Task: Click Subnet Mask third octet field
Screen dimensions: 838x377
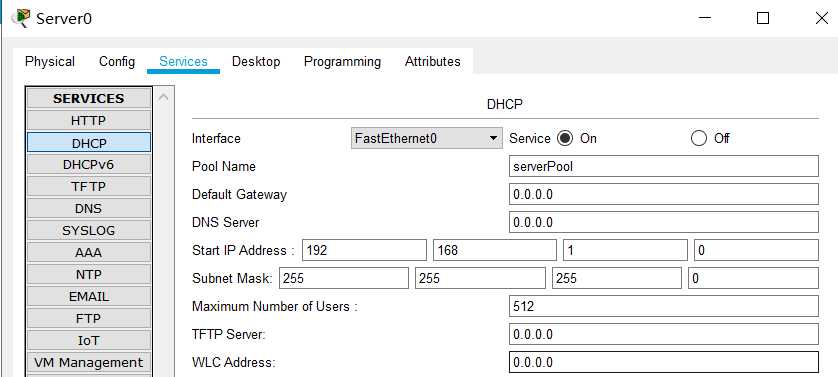Action: pyautogui.click(x=617, y=278)
